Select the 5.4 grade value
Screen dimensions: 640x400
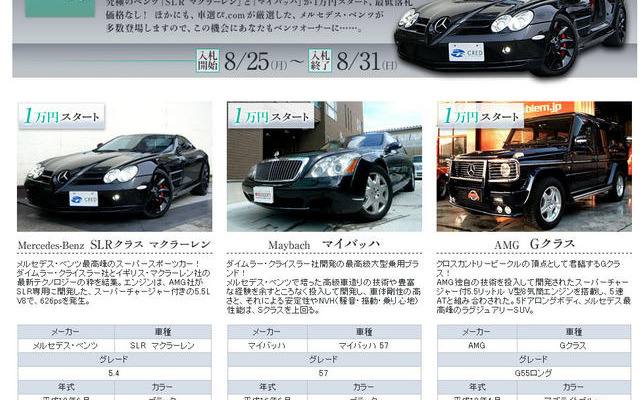[x=114, y=373]
